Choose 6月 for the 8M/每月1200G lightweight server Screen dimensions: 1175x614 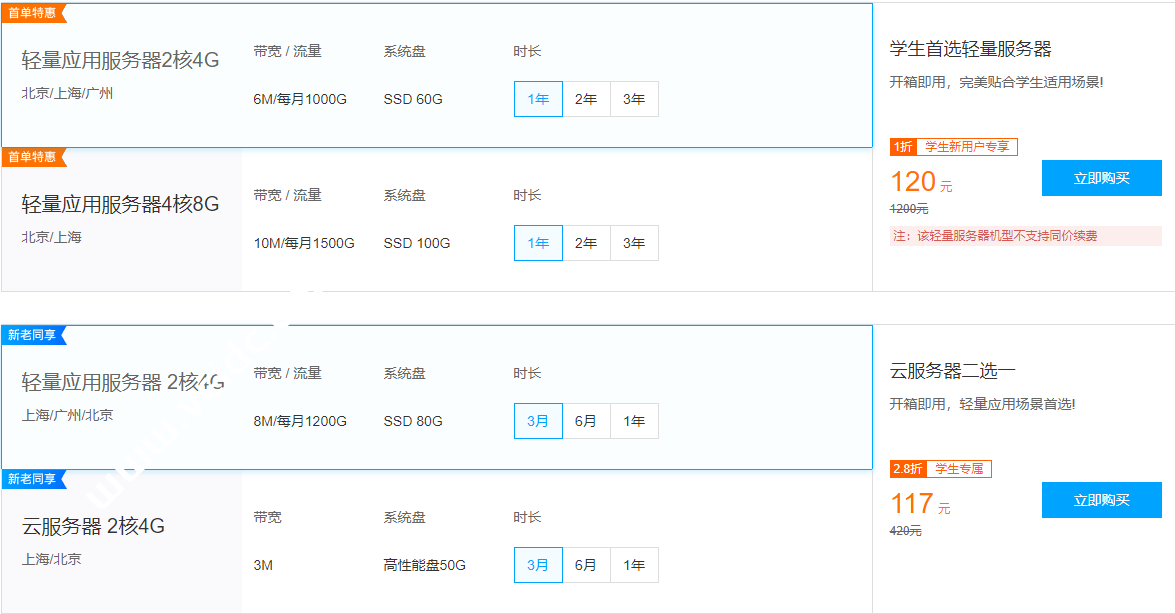(586, 421)
